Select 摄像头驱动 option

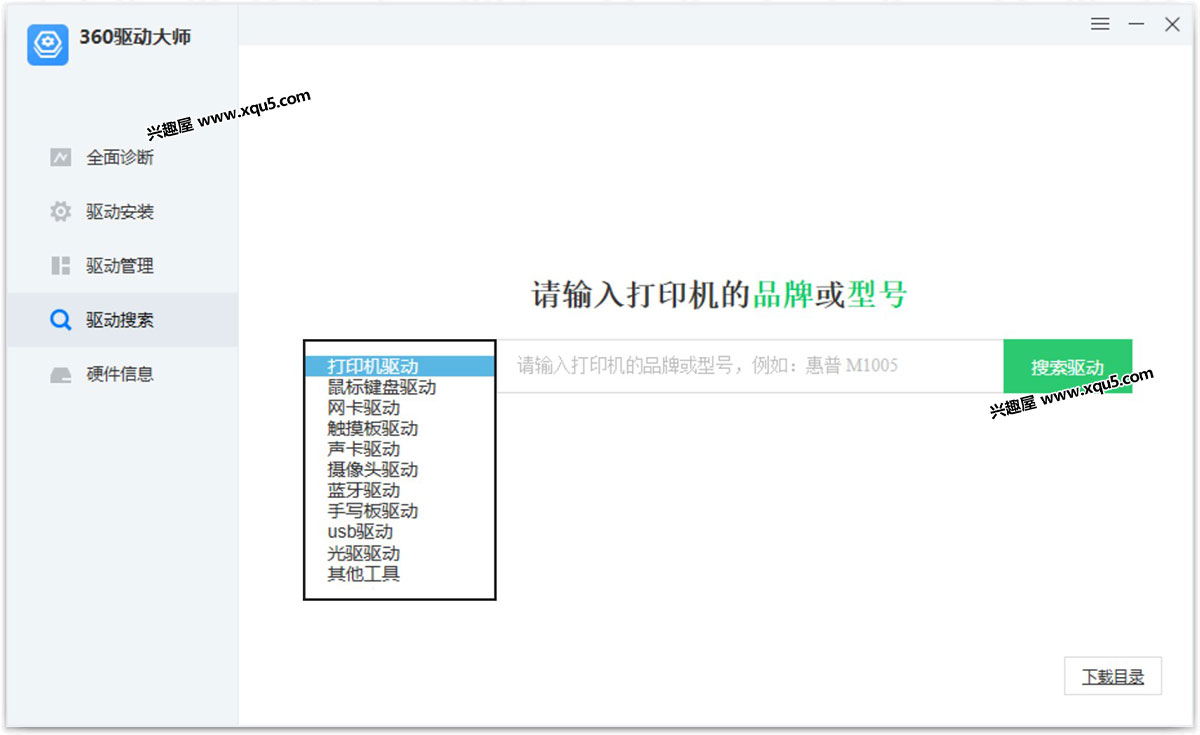(399, 470)
